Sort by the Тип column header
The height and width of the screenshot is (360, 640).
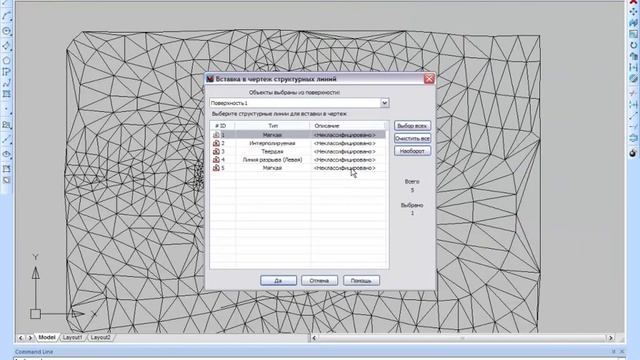[x=273, y=126]
